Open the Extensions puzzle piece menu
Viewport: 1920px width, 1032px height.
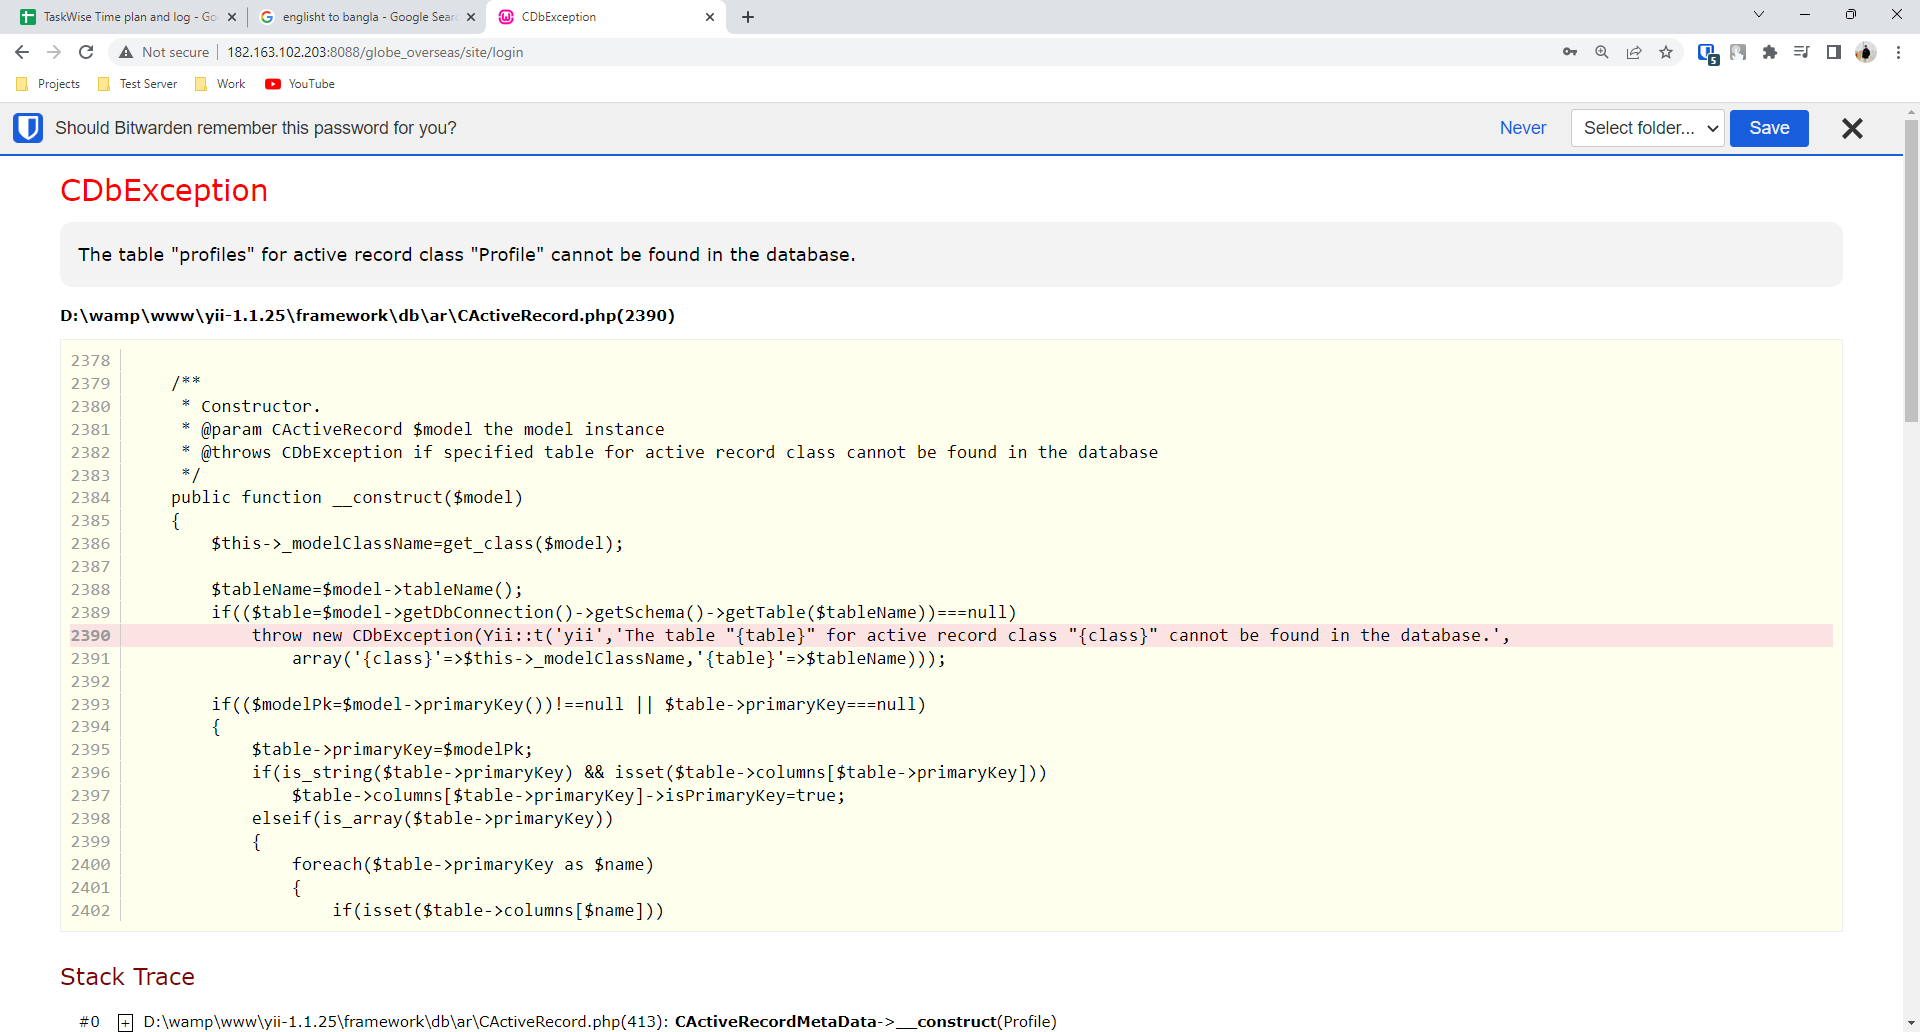click(x=1770, y=53)
